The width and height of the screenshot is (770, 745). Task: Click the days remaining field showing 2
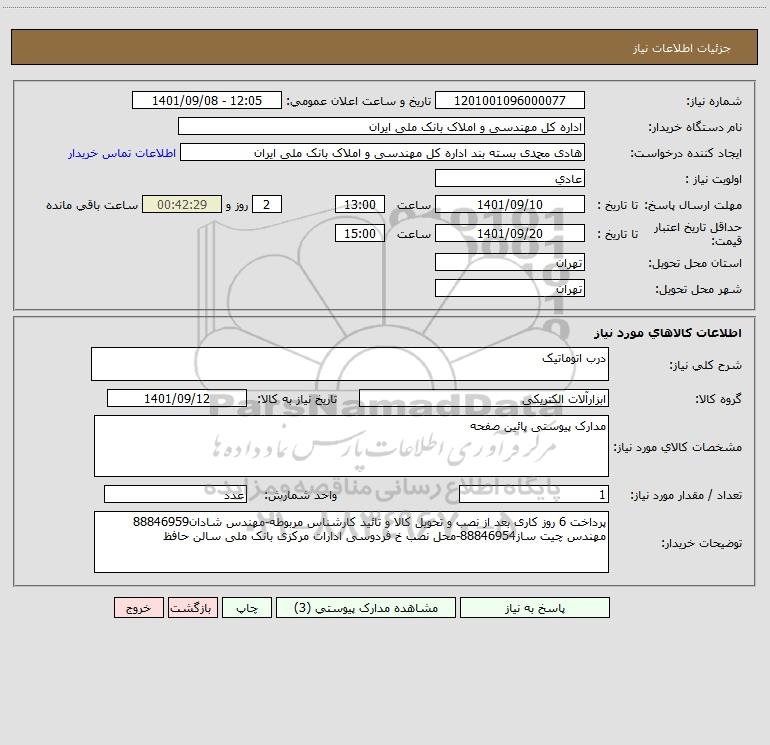[267, 204]
